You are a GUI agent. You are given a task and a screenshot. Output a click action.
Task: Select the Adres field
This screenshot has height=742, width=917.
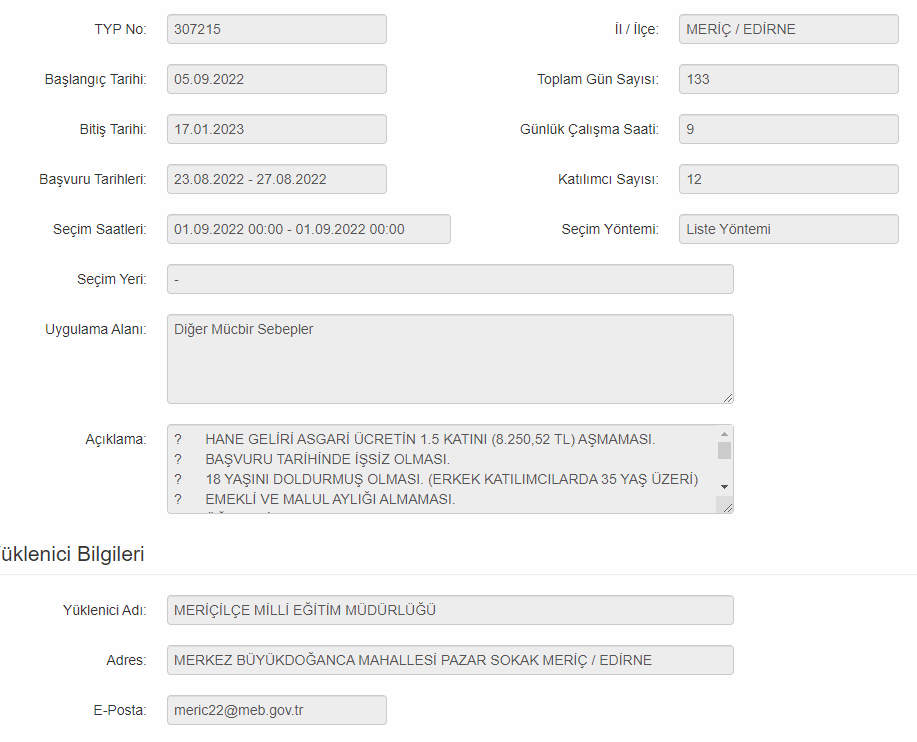[450, 660]
